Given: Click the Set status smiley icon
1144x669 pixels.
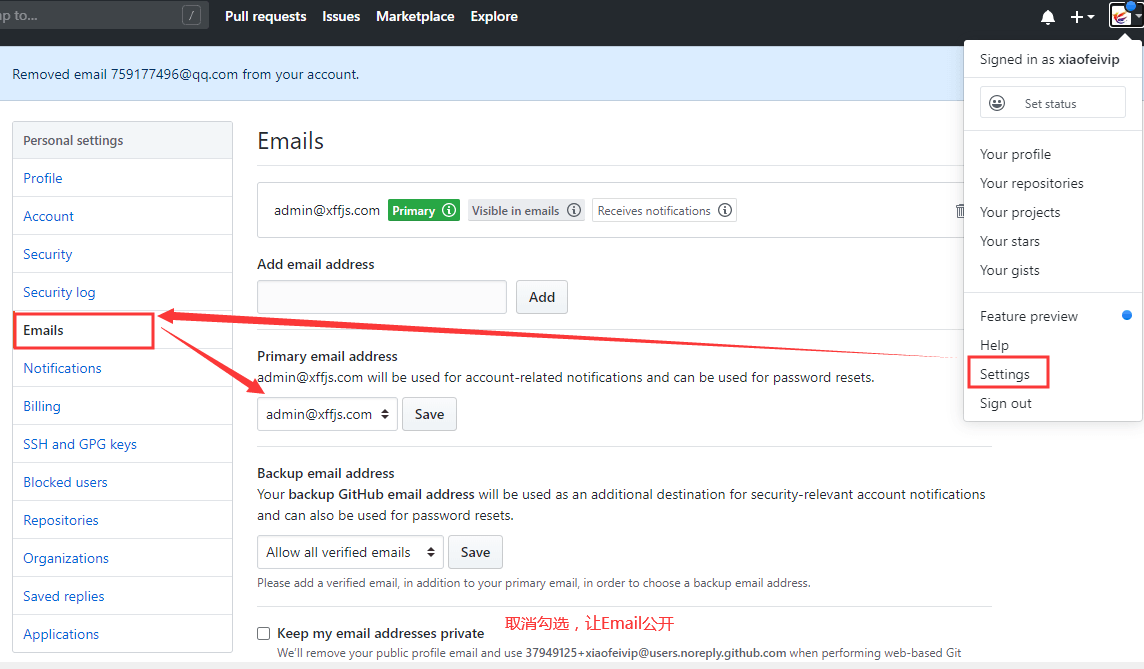Looking at the screenshot, I should point(997,103).
